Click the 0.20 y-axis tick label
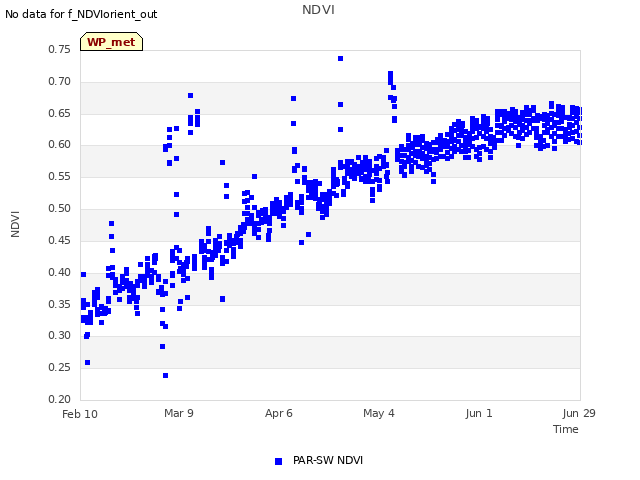 point(59,399)
